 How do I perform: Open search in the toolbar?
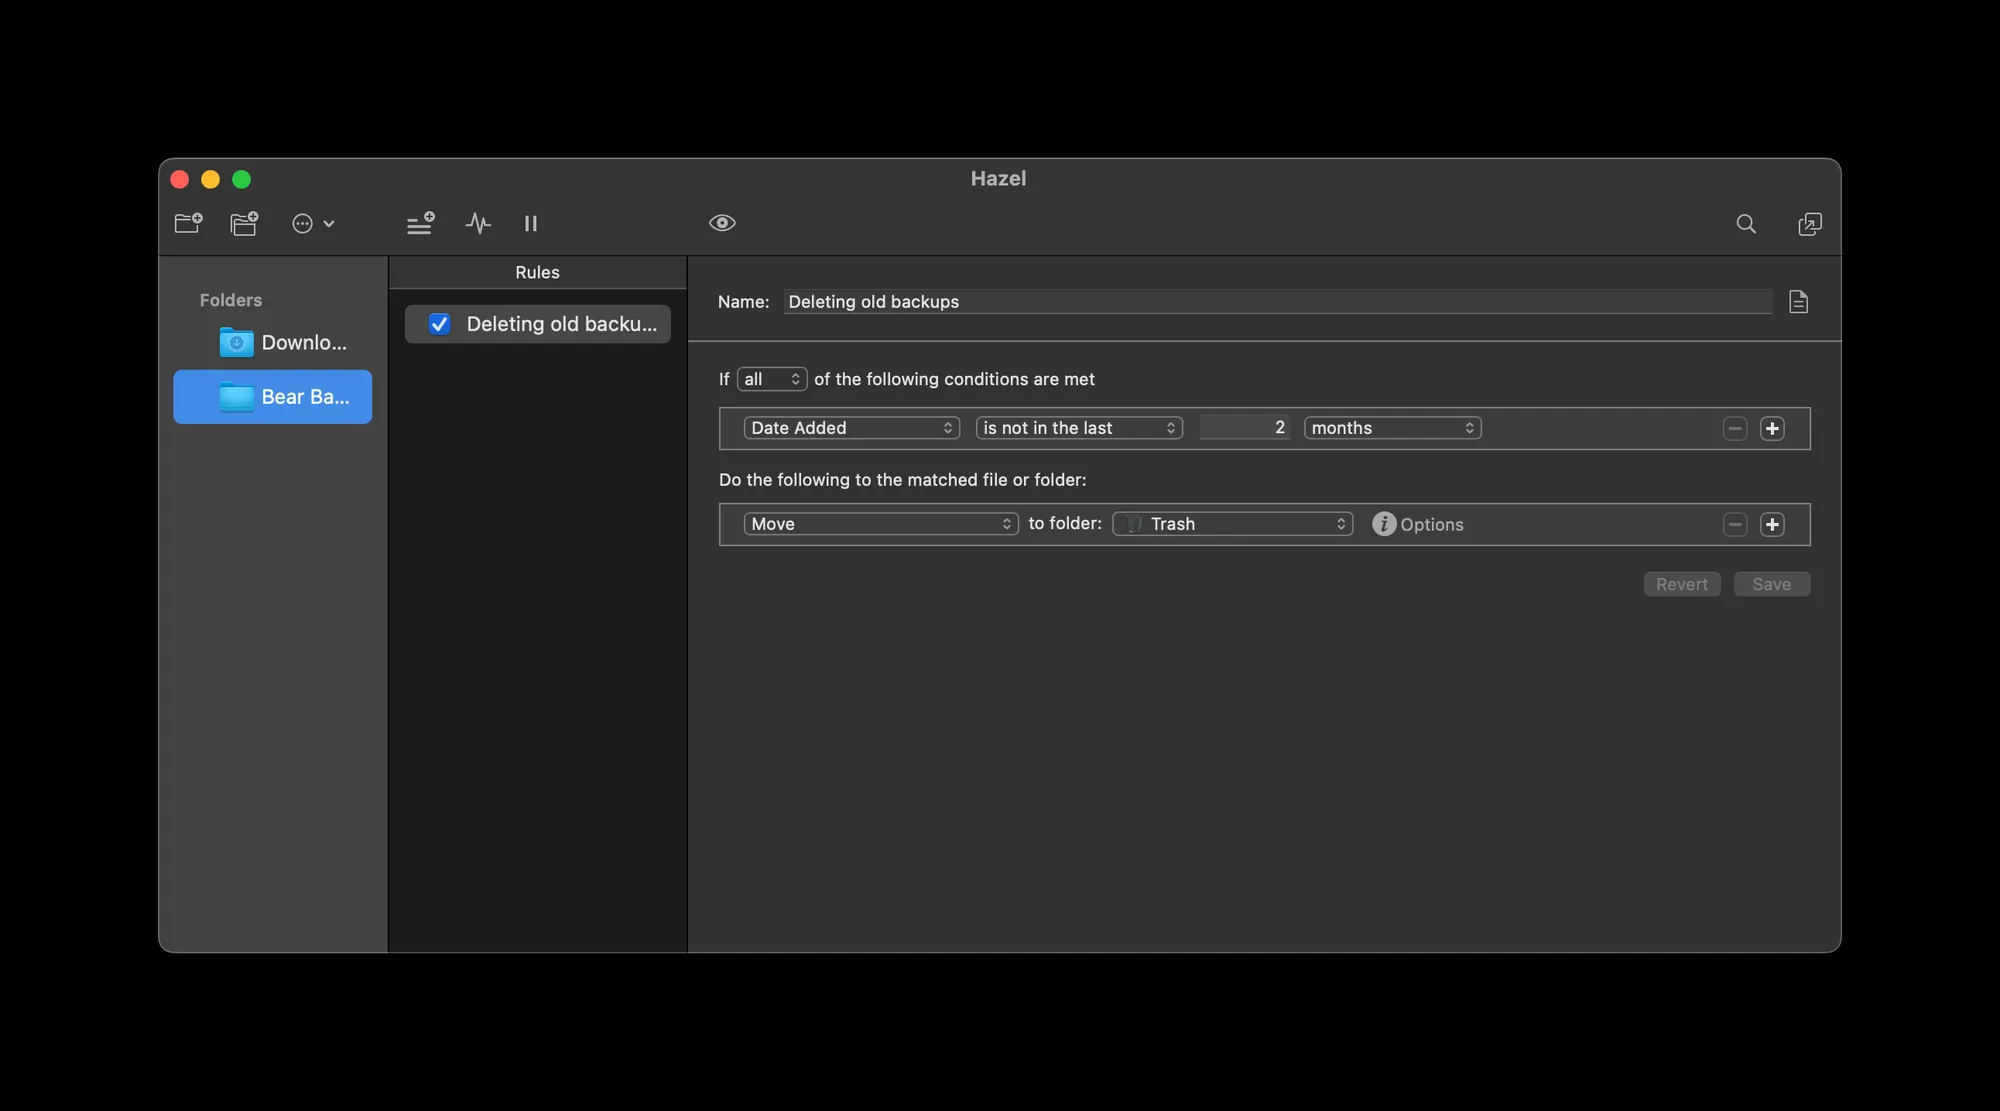point(1745,224)
